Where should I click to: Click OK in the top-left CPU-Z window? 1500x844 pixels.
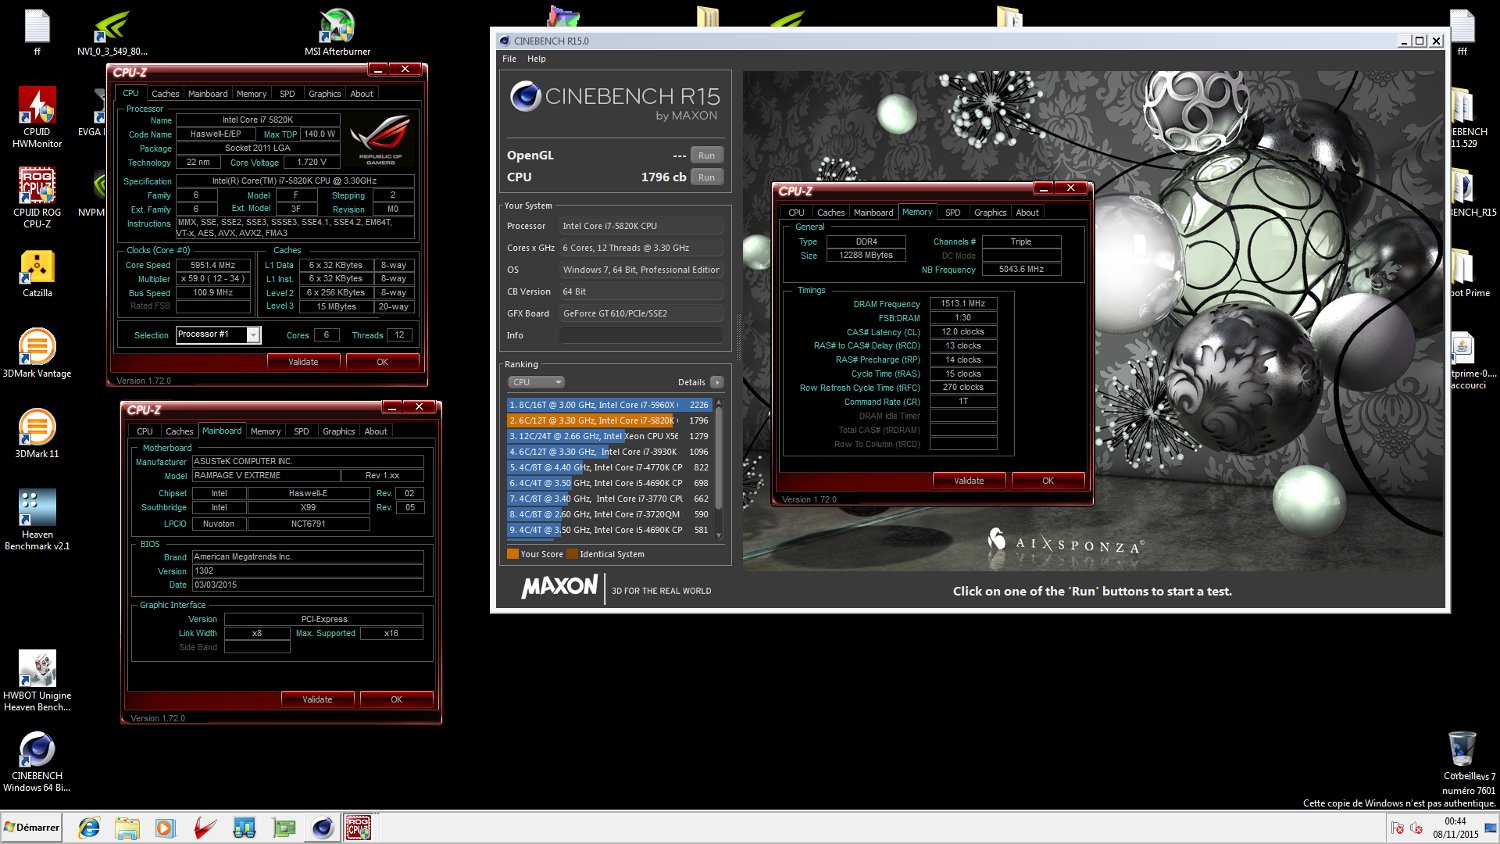pyautogui.click(x=382, y=362)
